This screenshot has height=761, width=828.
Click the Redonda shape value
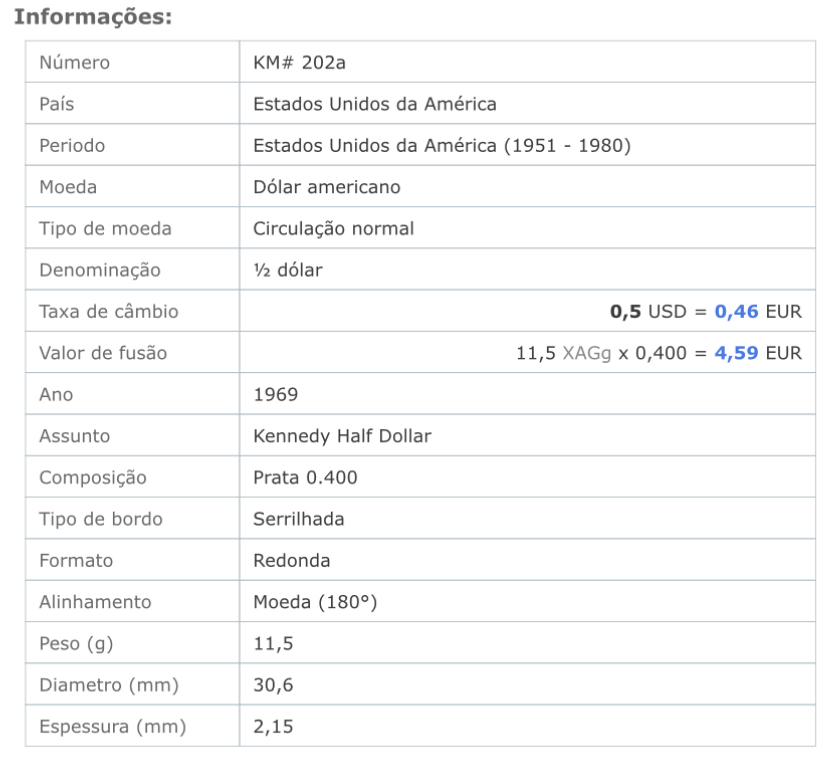tap(292, 561)
